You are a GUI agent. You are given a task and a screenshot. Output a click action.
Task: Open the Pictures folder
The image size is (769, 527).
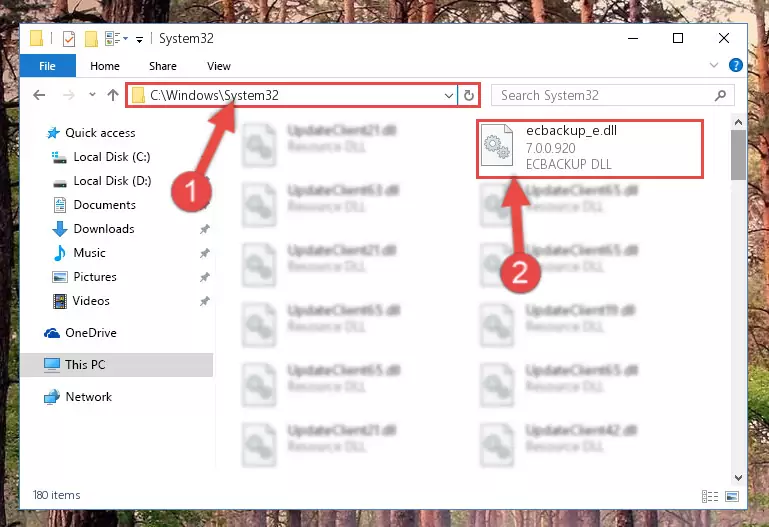(84, 277)
